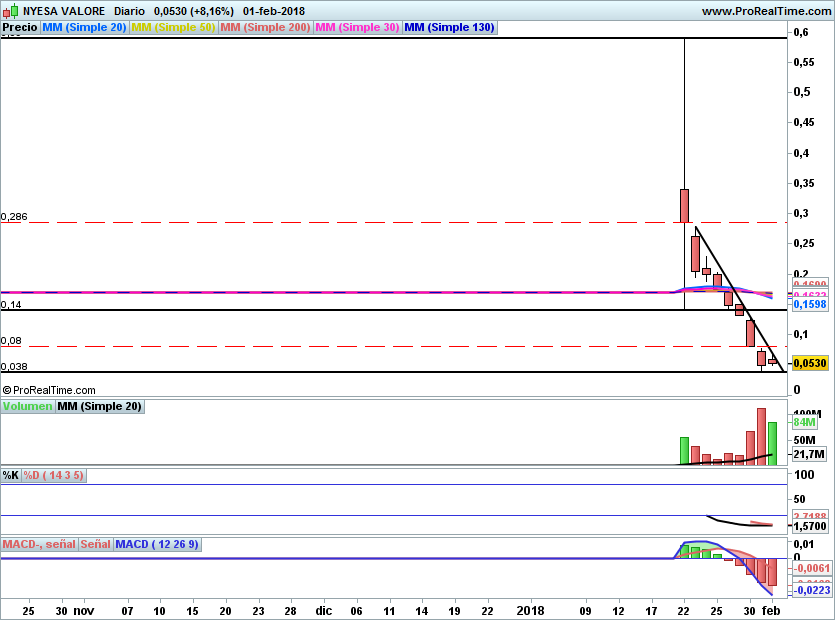Click the MM (Simple 130) indicator label

[x=449, y=28]
